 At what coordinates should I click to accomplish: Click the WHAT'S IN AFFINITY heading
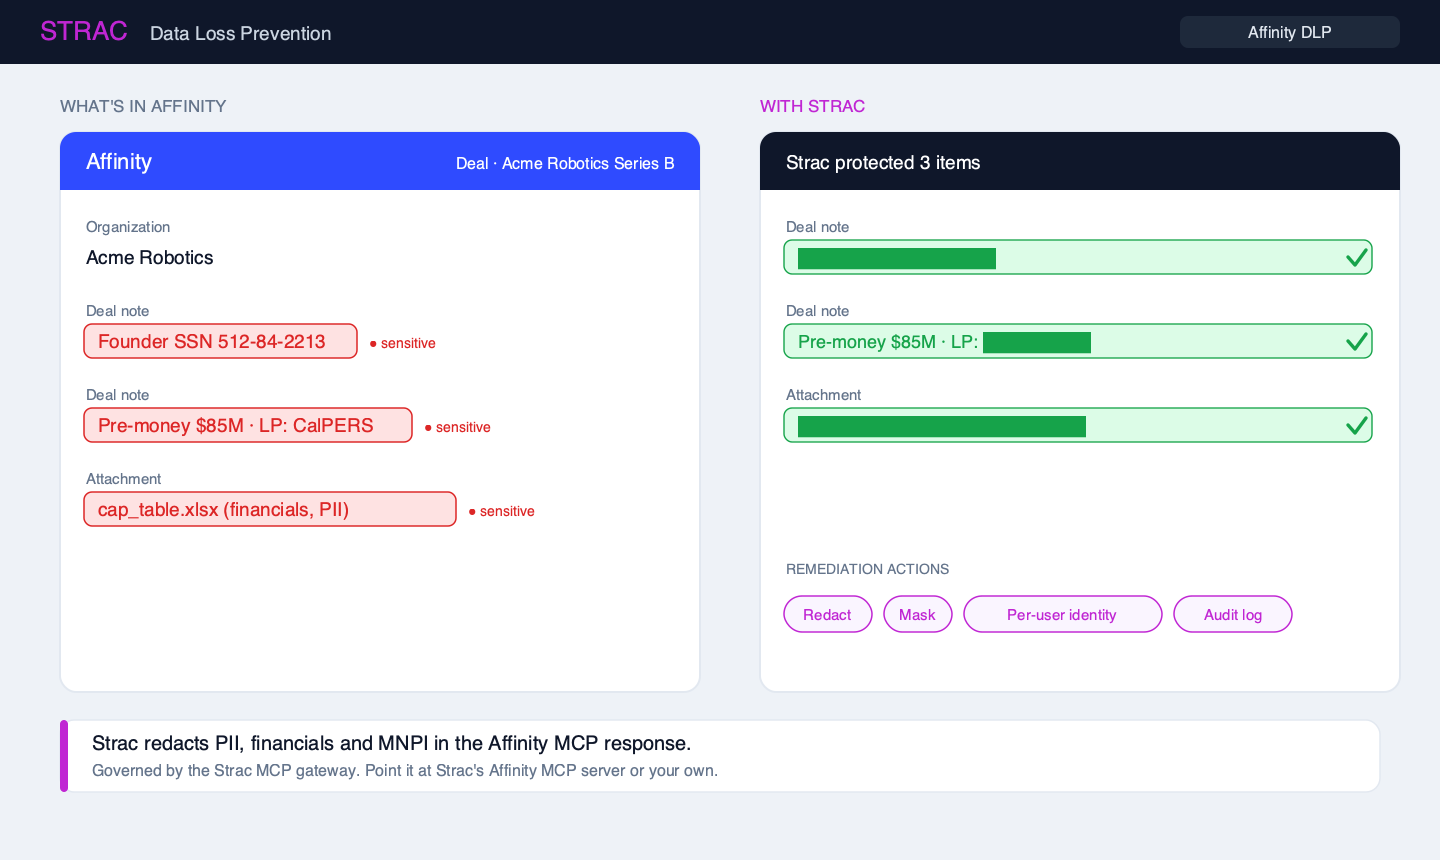pyautogui.click(x=143, y=106)
